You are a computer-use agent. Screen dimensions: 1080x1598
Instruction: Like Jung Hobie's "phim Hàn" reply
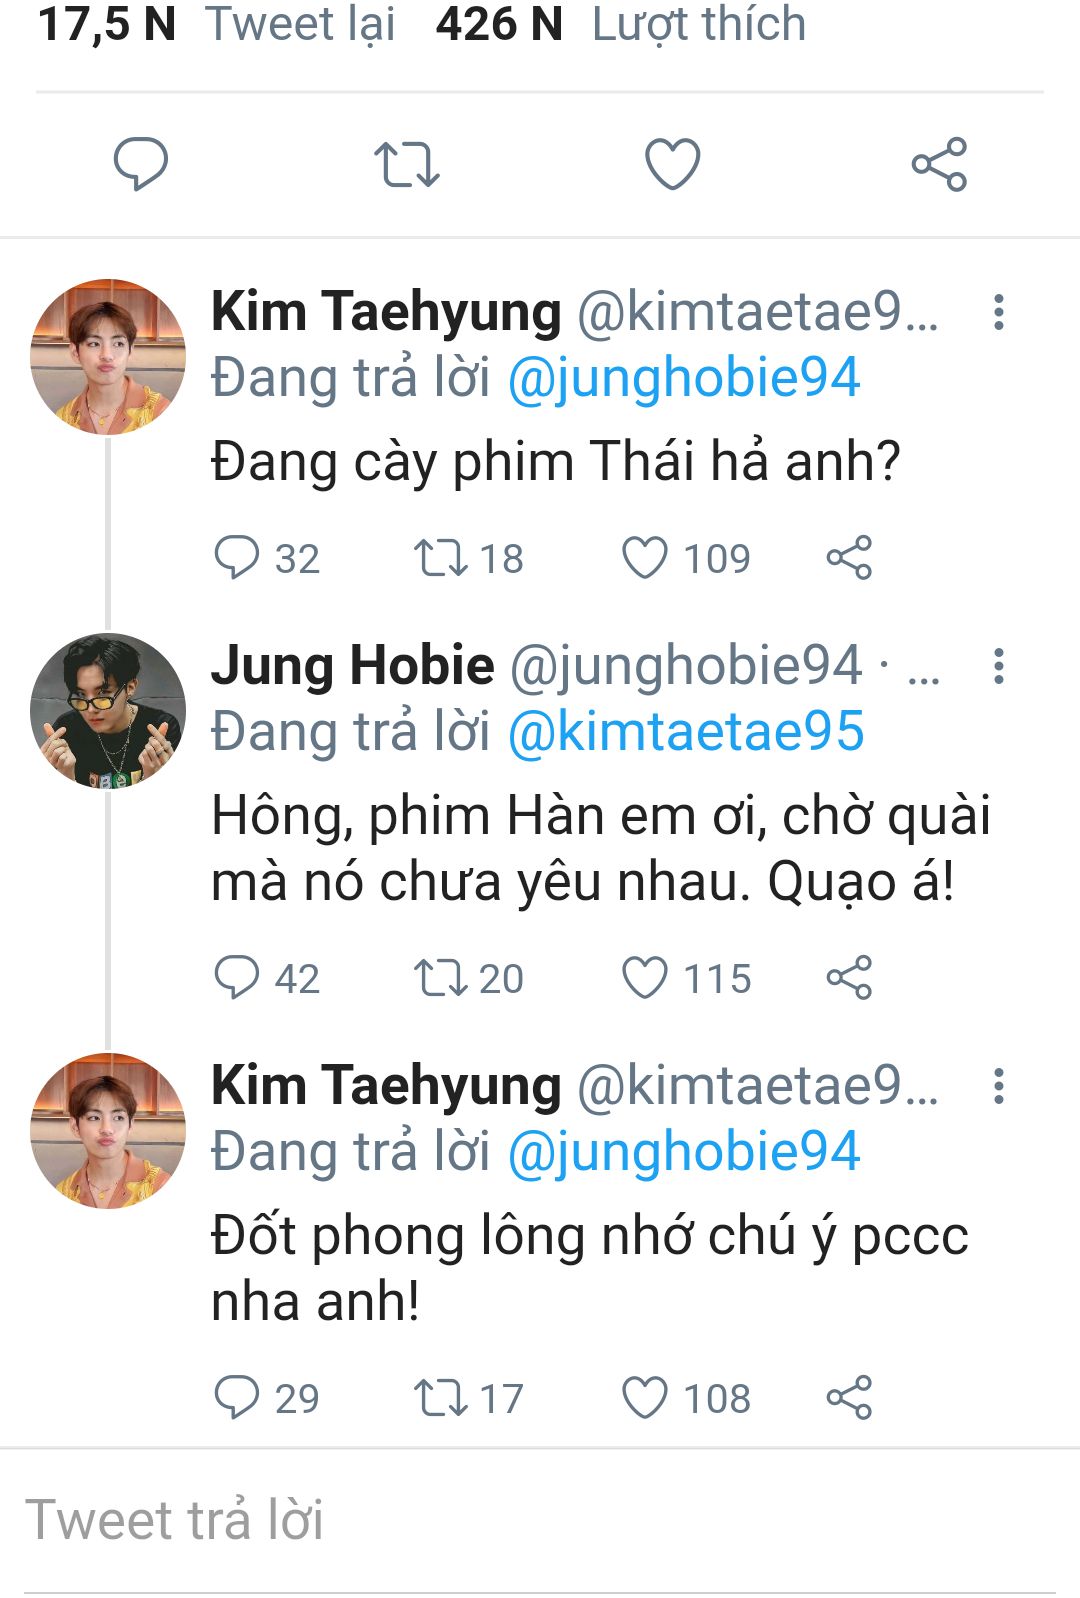pos(645,978)
